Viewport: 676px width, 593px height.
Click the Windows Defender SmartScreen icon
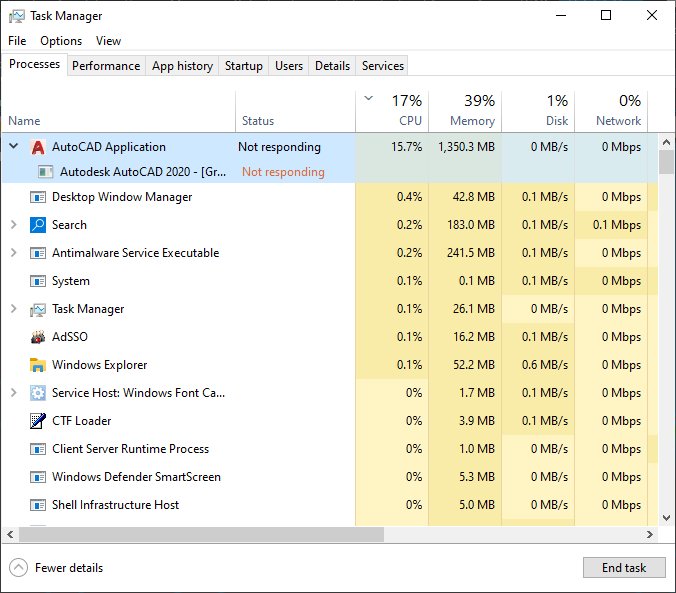tap(38, 477)
